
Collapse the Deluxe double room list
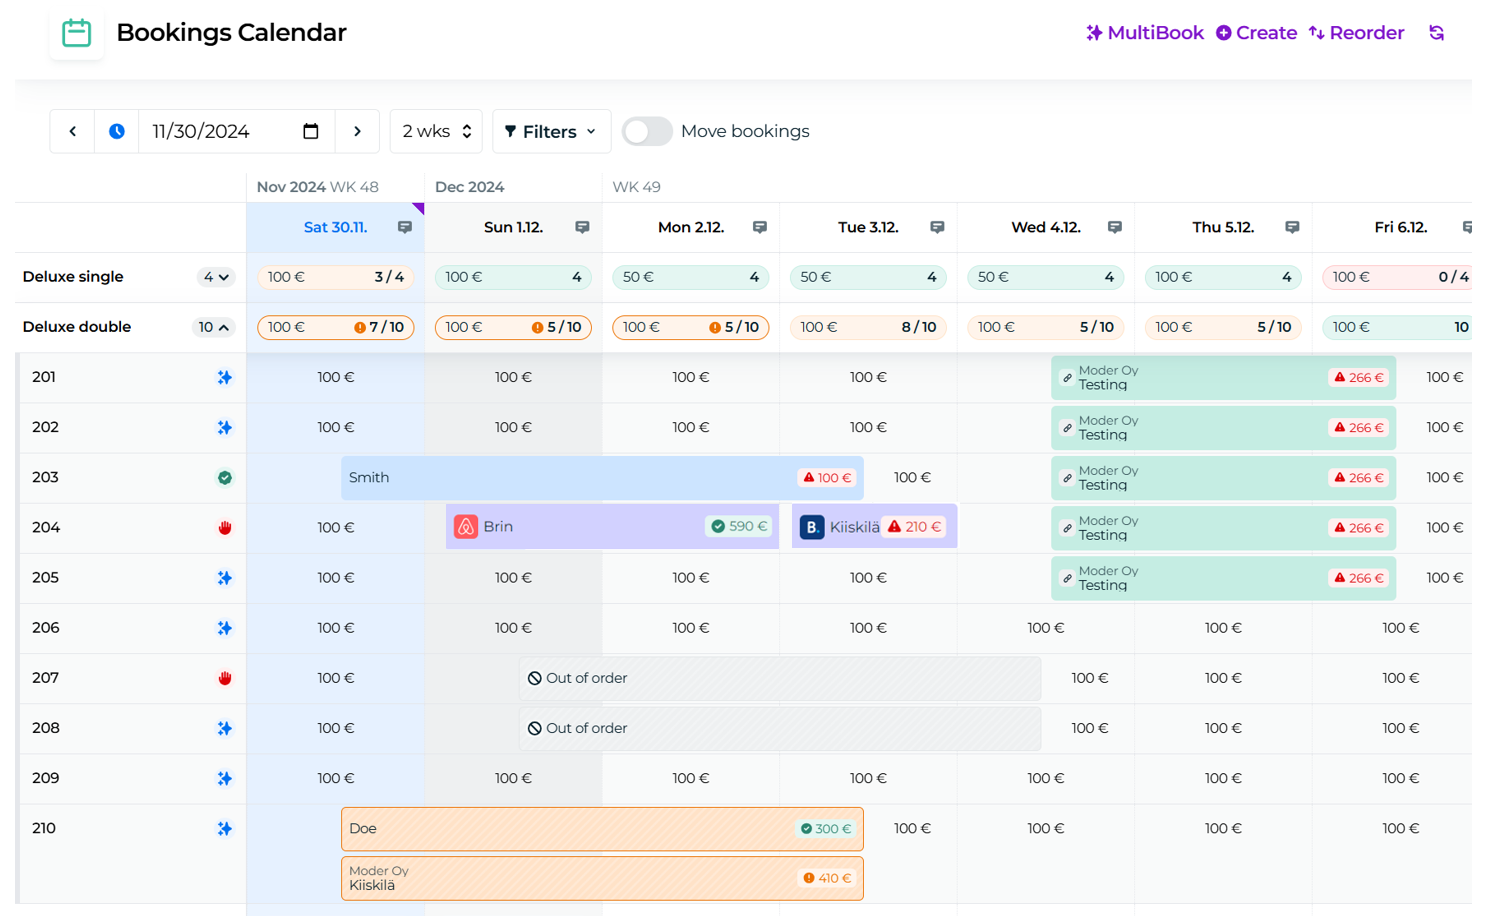213,327
